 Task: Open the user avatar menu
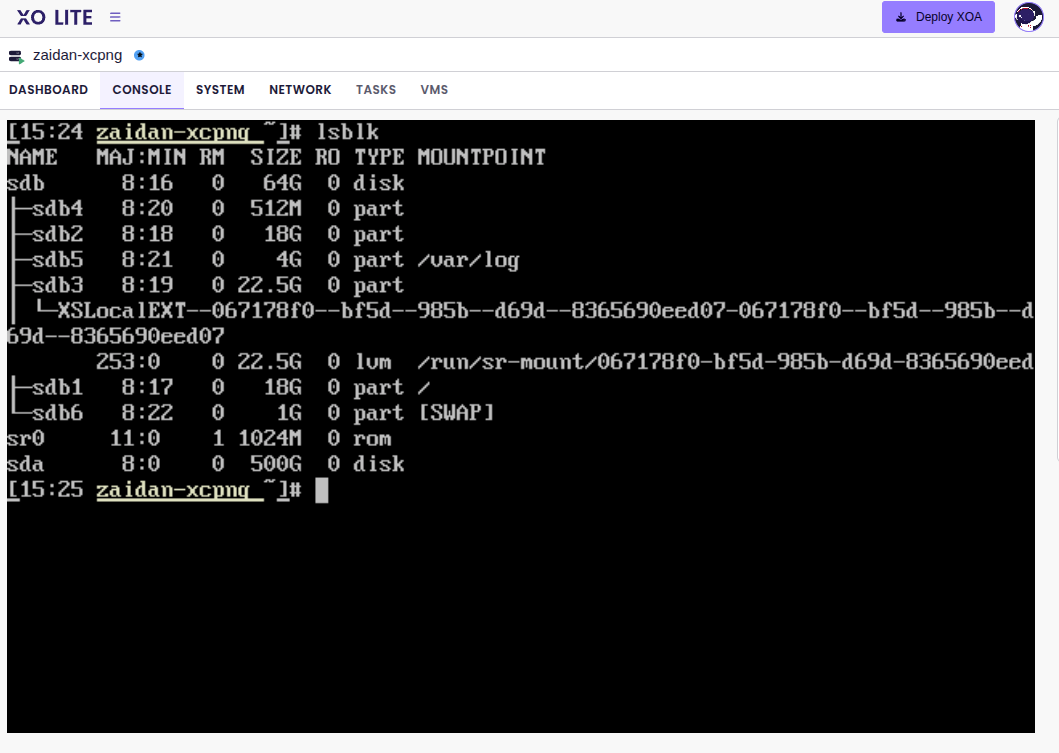coord(1028,18)
